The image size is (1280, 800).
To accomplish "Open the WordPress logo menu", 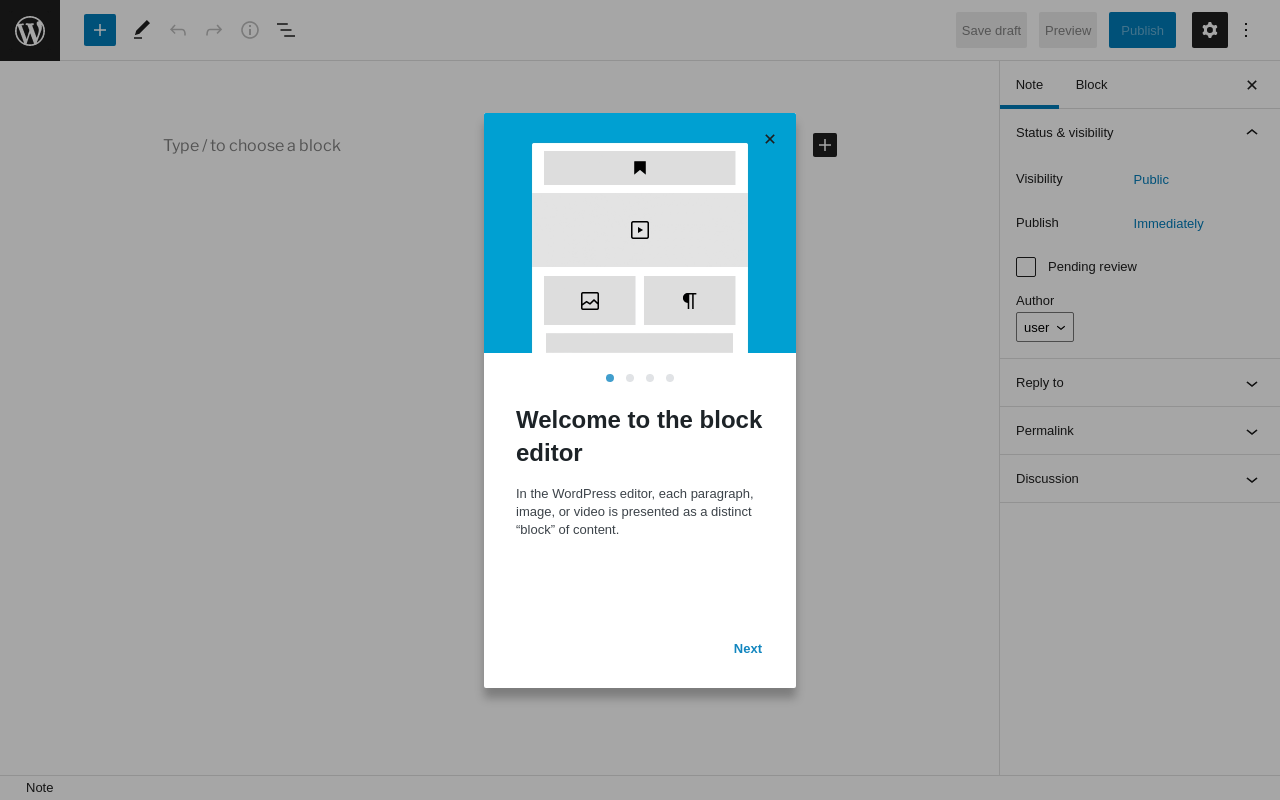I will pos(30,30).
